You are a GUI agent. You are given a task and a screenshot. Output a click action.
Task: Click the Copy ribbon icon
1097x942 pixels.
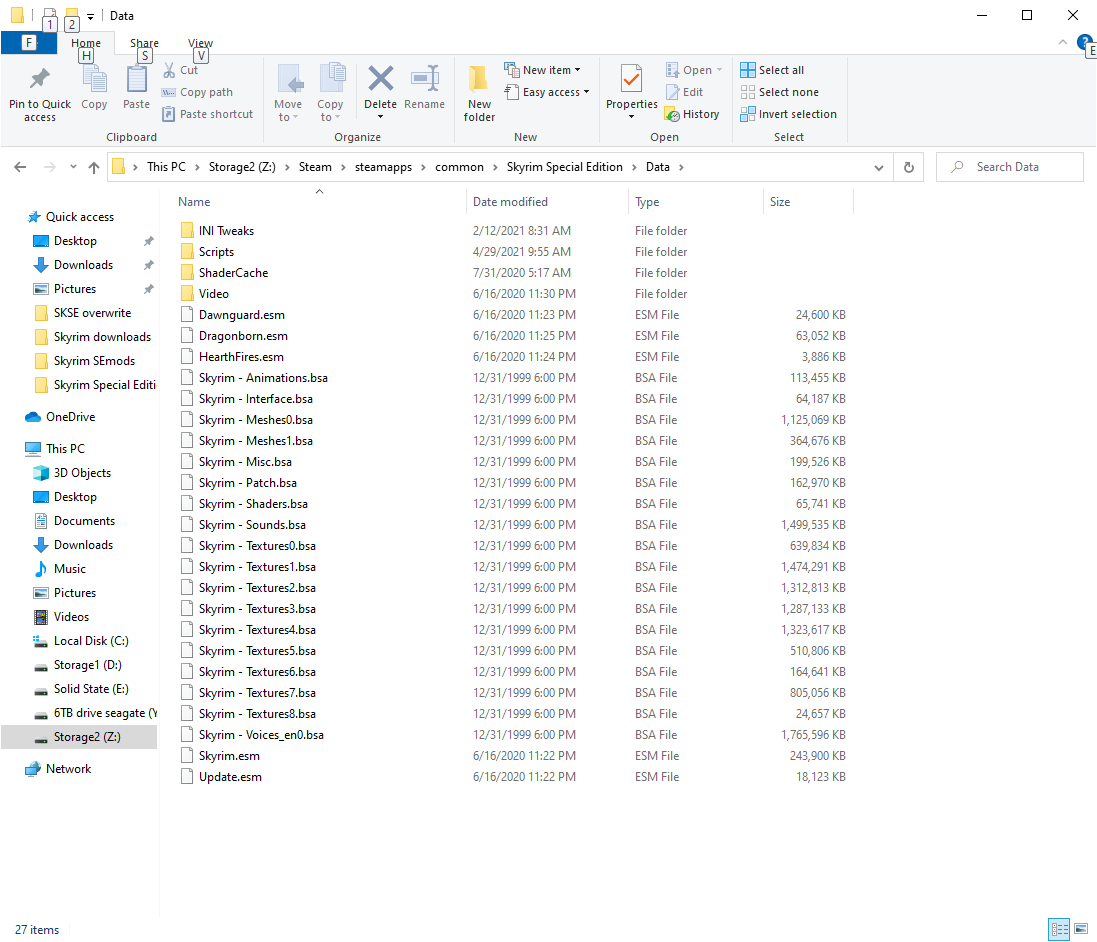94,80
